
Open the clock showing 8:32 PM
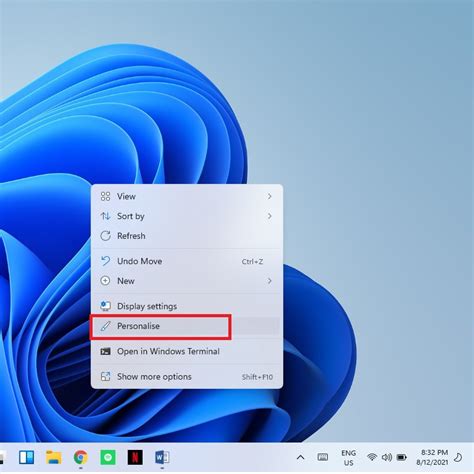click(432, 457)
